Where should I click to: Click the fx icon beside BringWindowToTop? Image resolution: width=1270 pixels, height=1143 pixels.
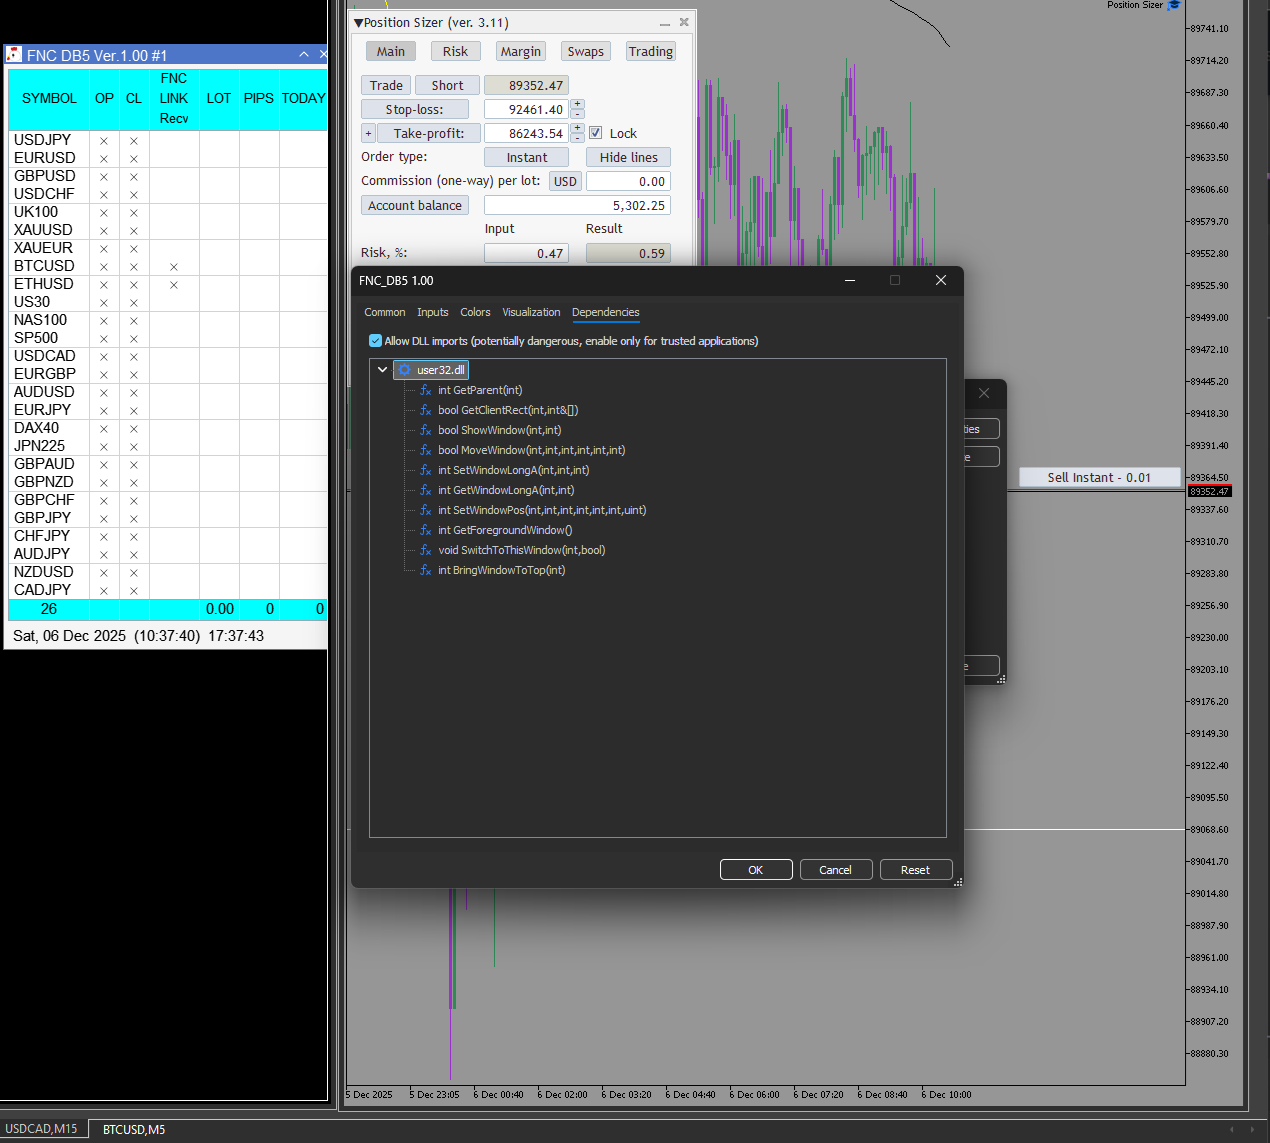[425, 570]
